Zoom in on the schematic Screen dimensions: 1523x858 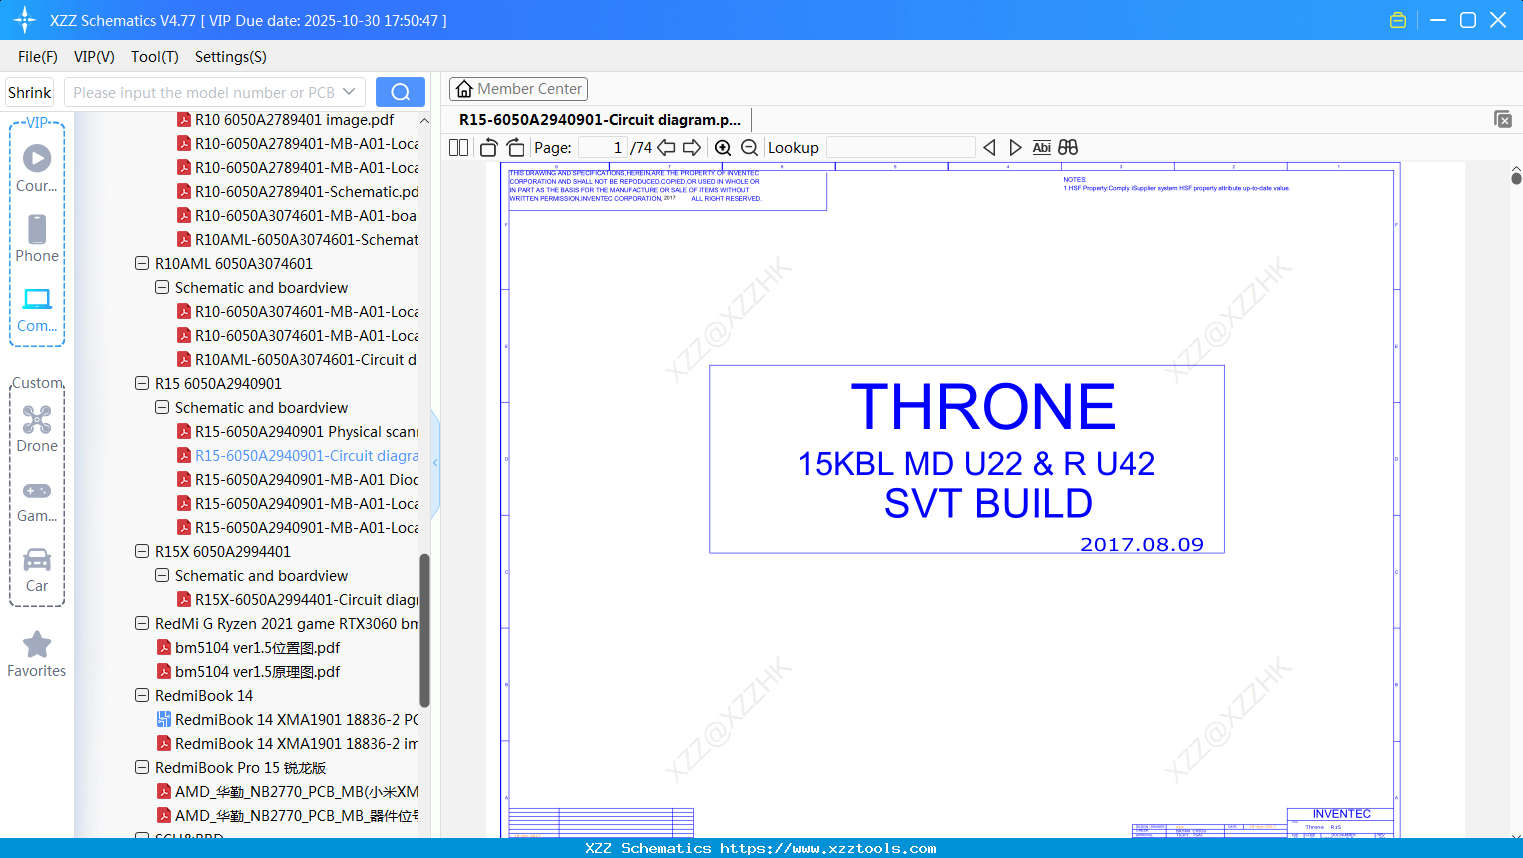tap(723, 148)
